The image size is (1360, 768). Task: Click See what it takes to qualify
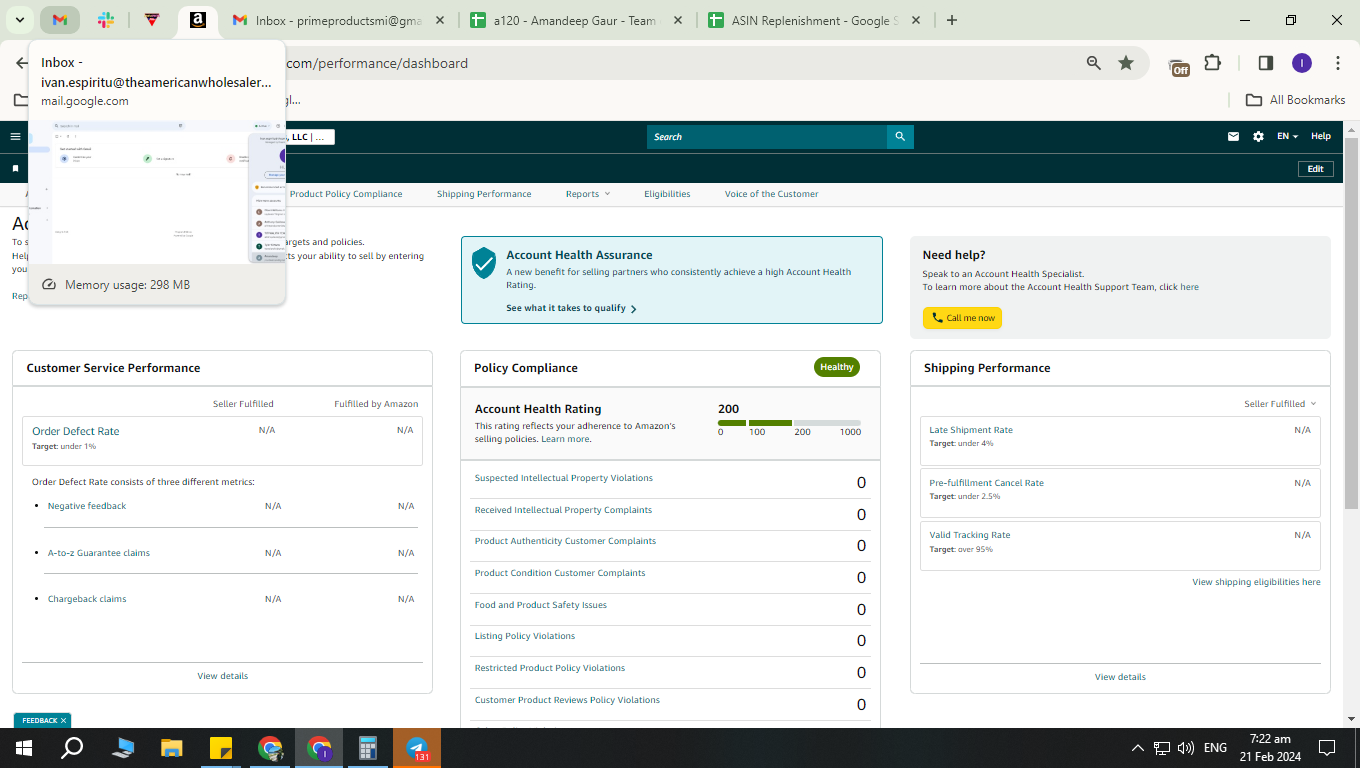click(571, 308)
